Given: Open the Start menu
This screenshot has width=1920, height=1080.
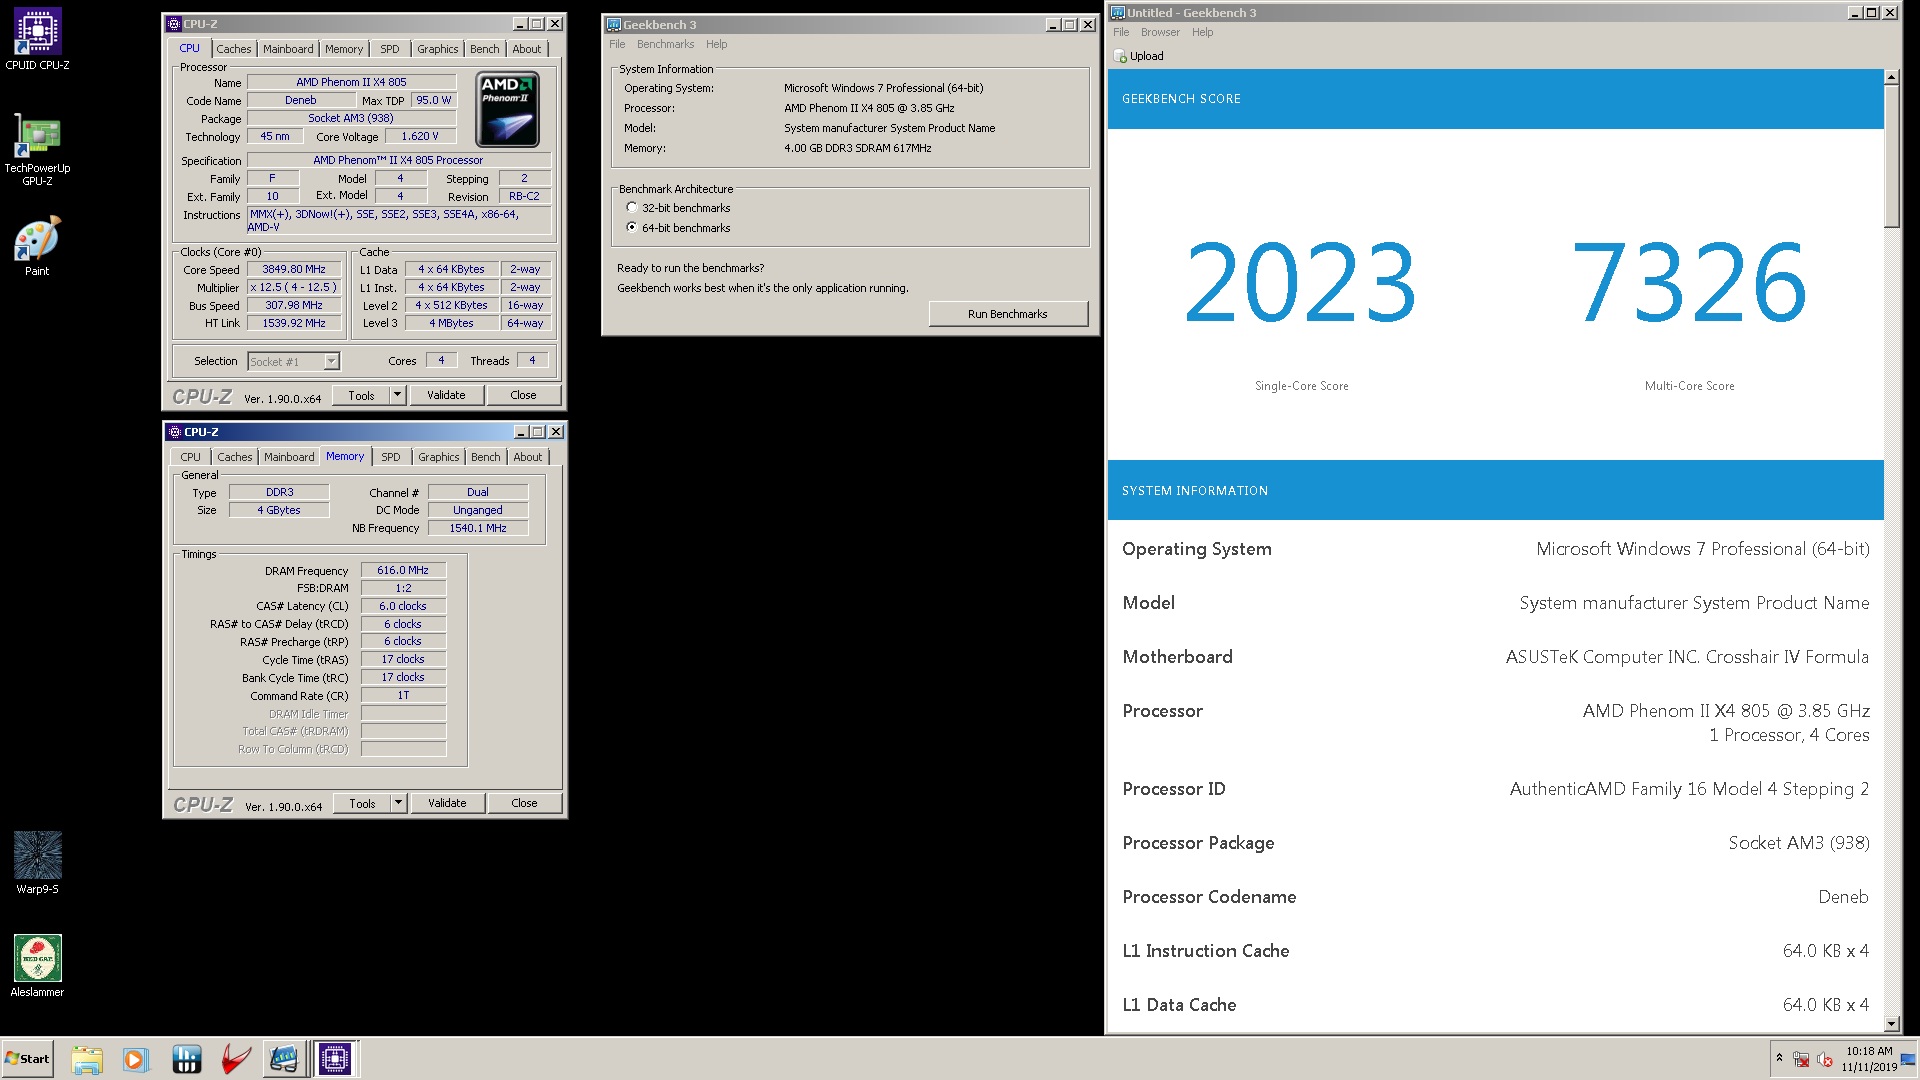Looking at the screenshot, I should click(28, 1059).
